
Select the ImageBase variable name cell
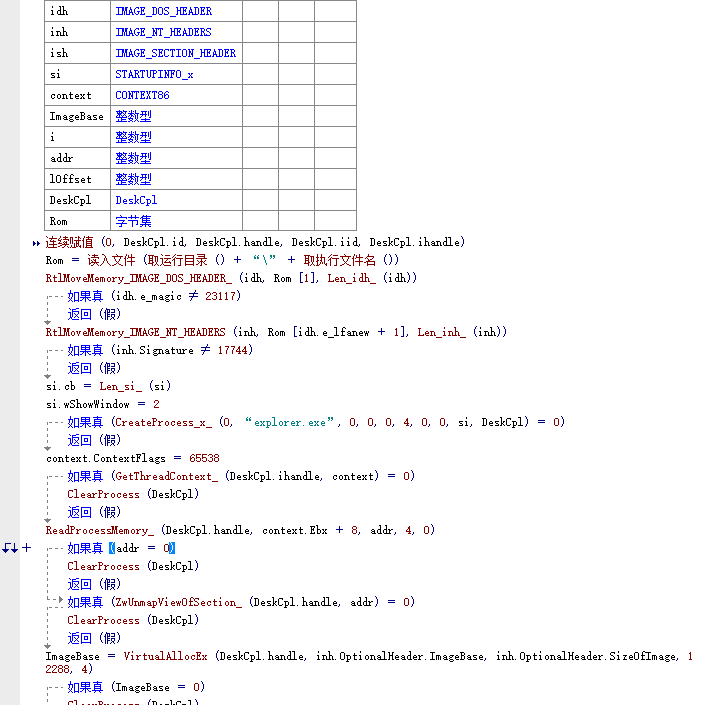[77, 117]
